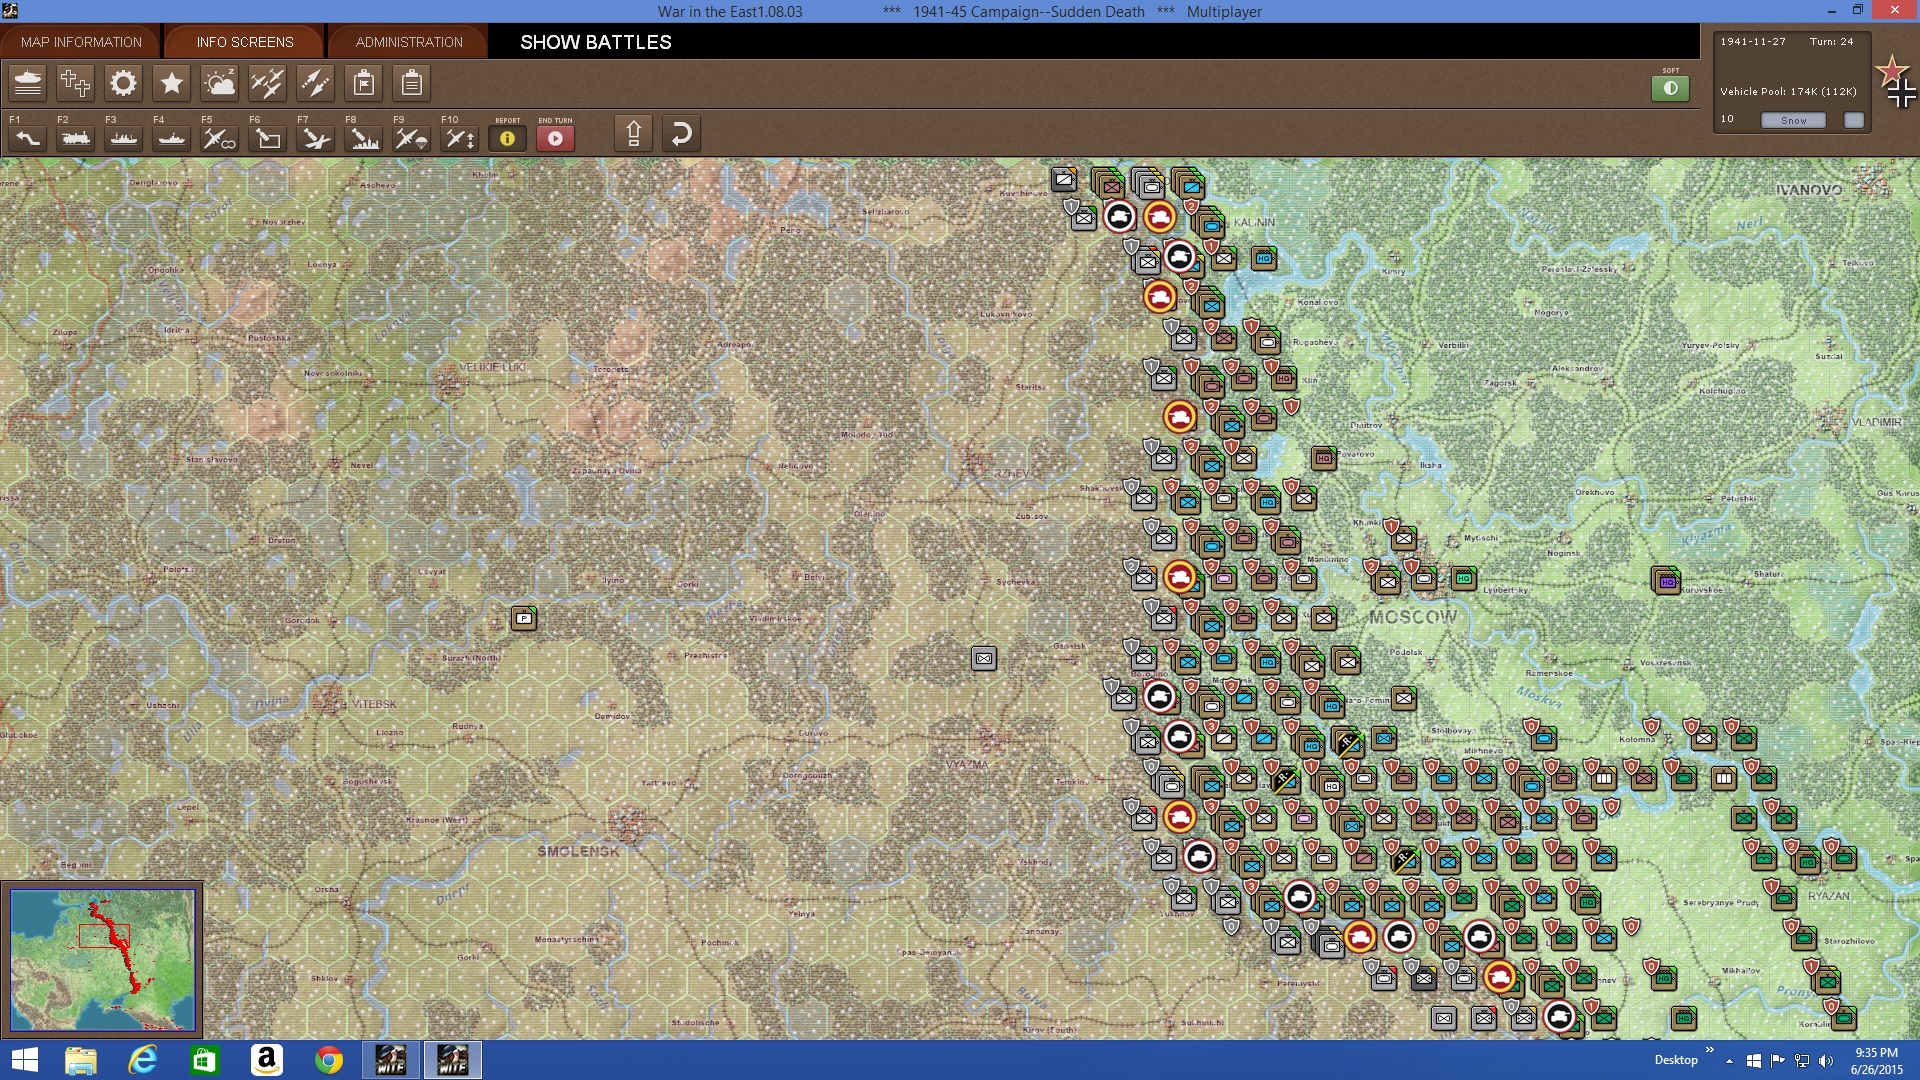
Task: Open the weather sun-and-cloud icon
Action: pyautogui.click(x=219, y=83)
